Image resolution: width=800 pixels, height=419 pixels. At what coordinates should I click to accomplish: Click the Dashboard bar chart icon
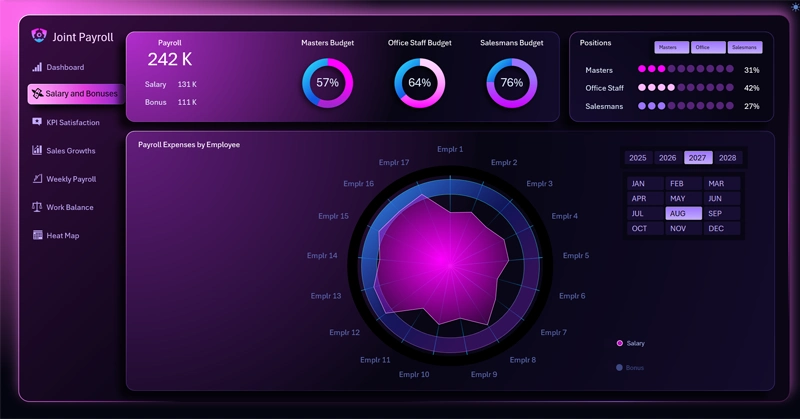(37, 67)
